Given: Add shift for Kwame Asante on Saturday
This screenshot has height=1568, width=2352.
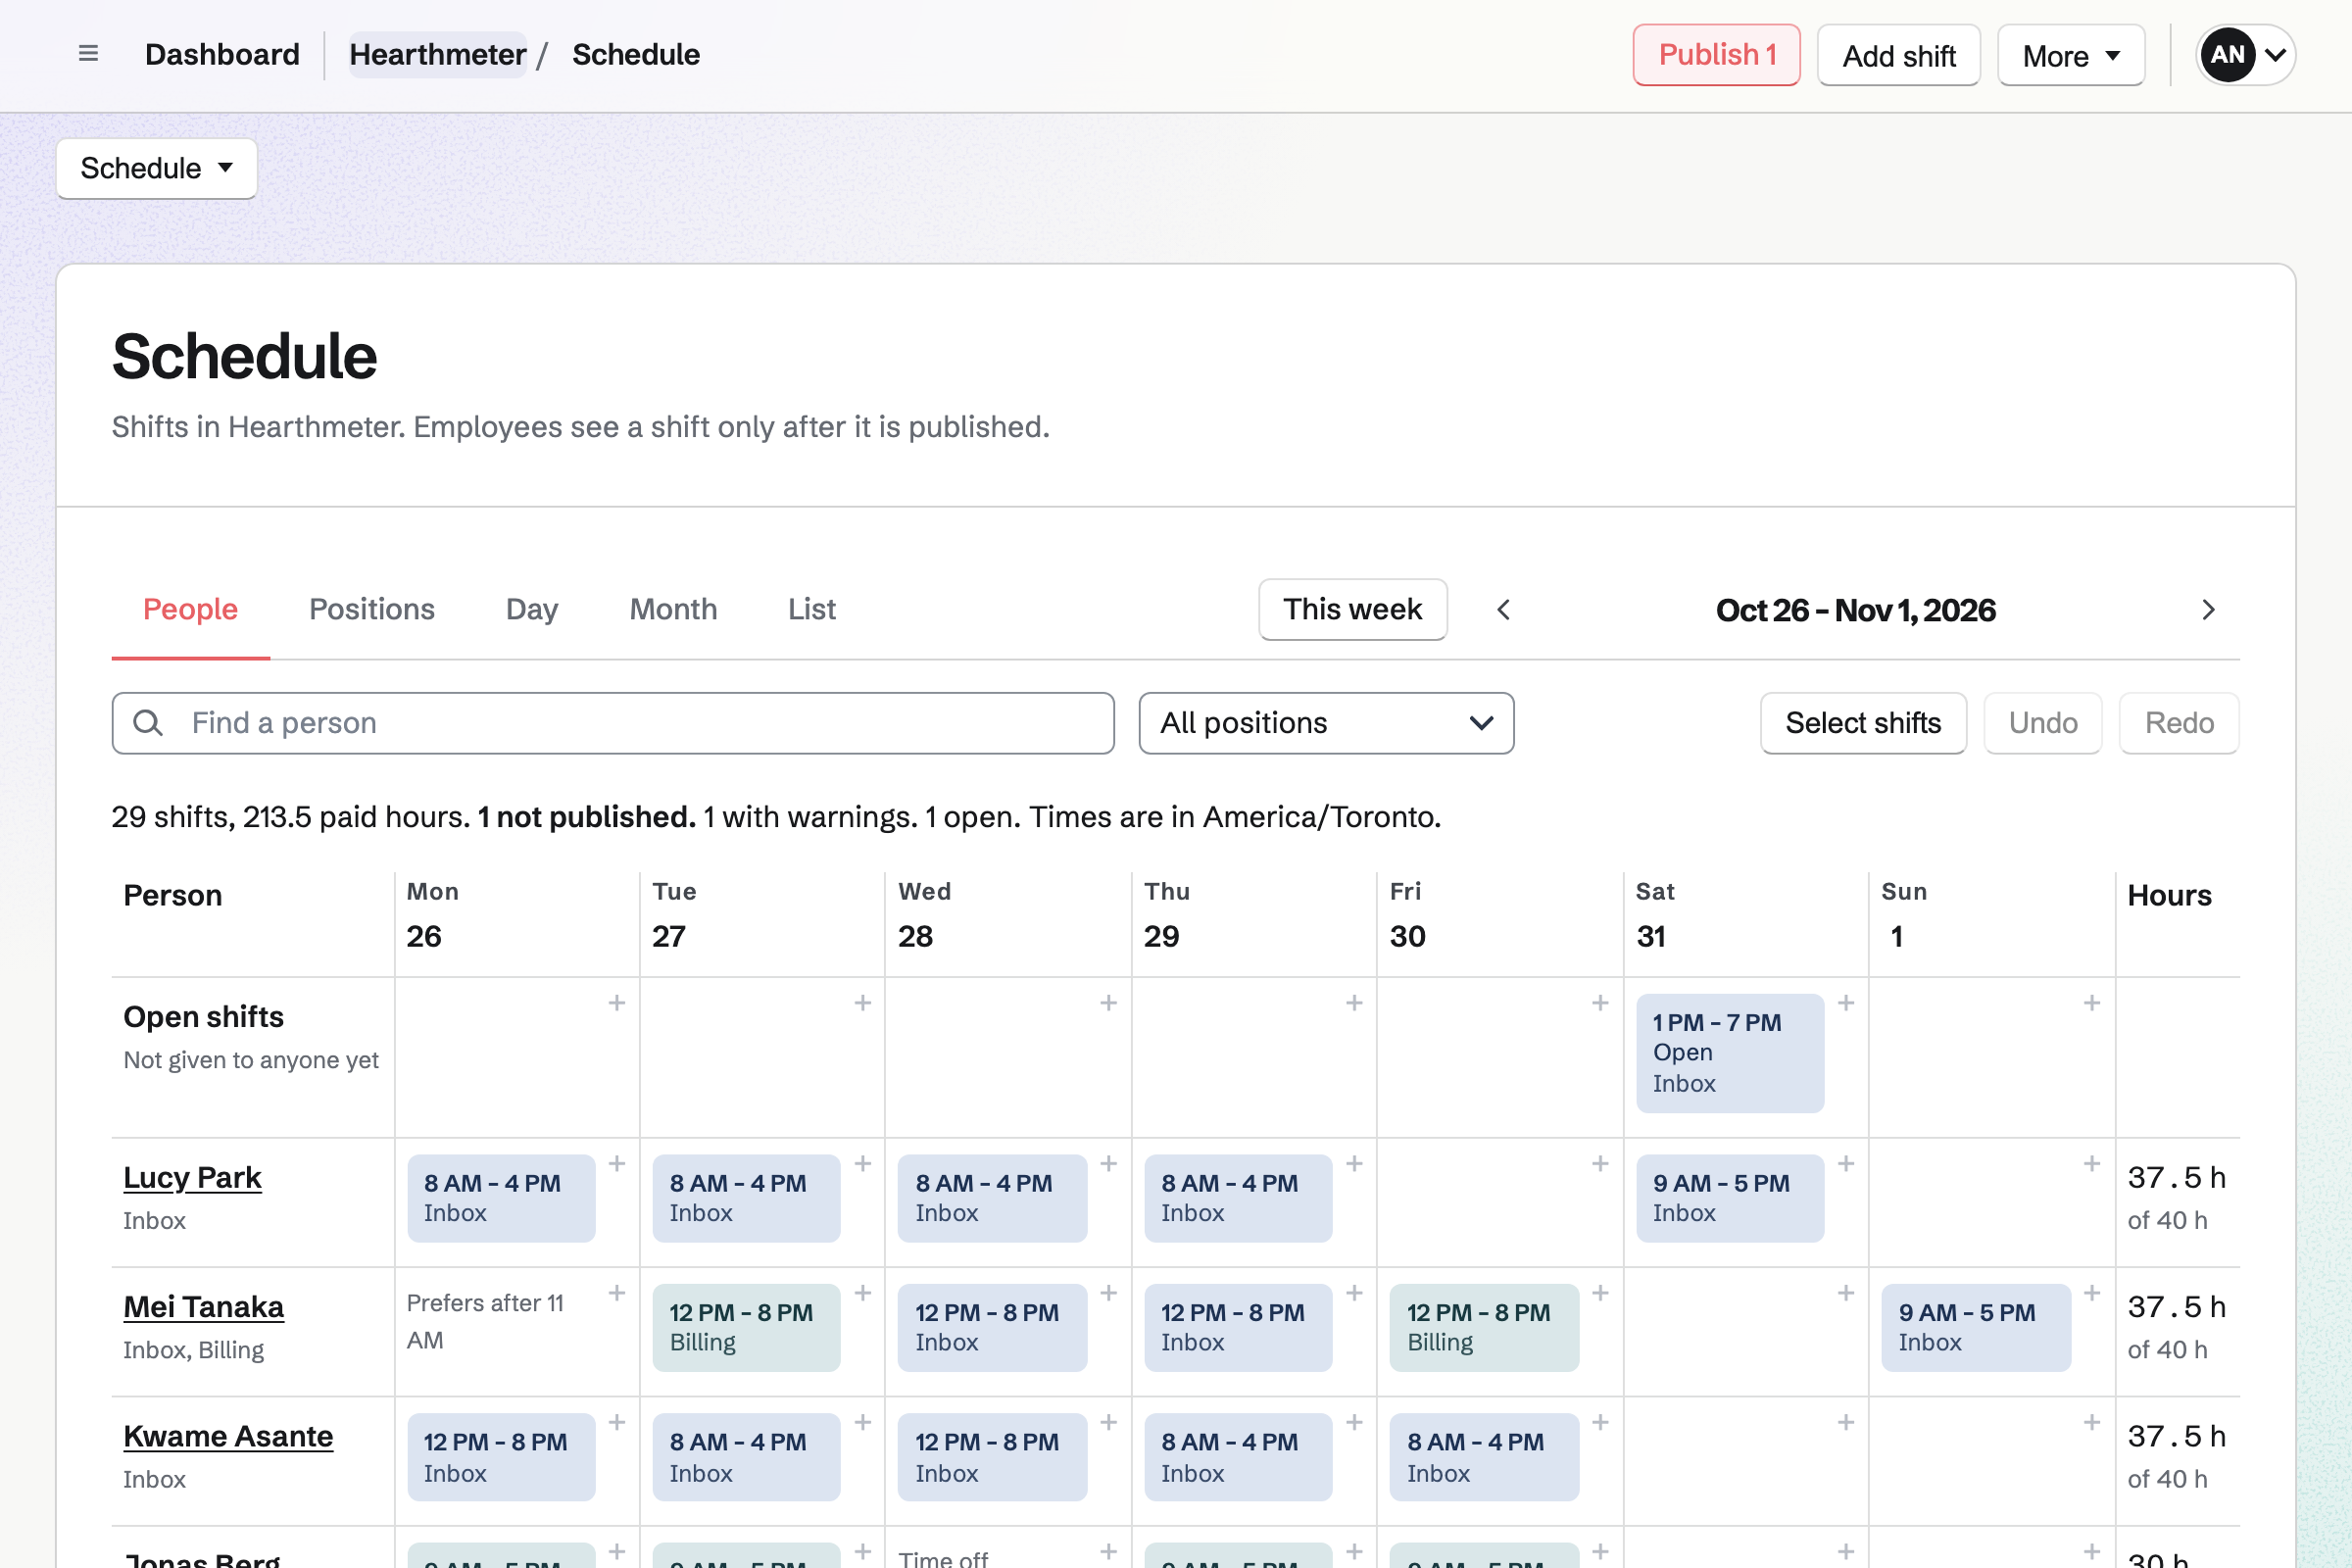Looking at the screenshot, I should [x=1847, y=1422].
